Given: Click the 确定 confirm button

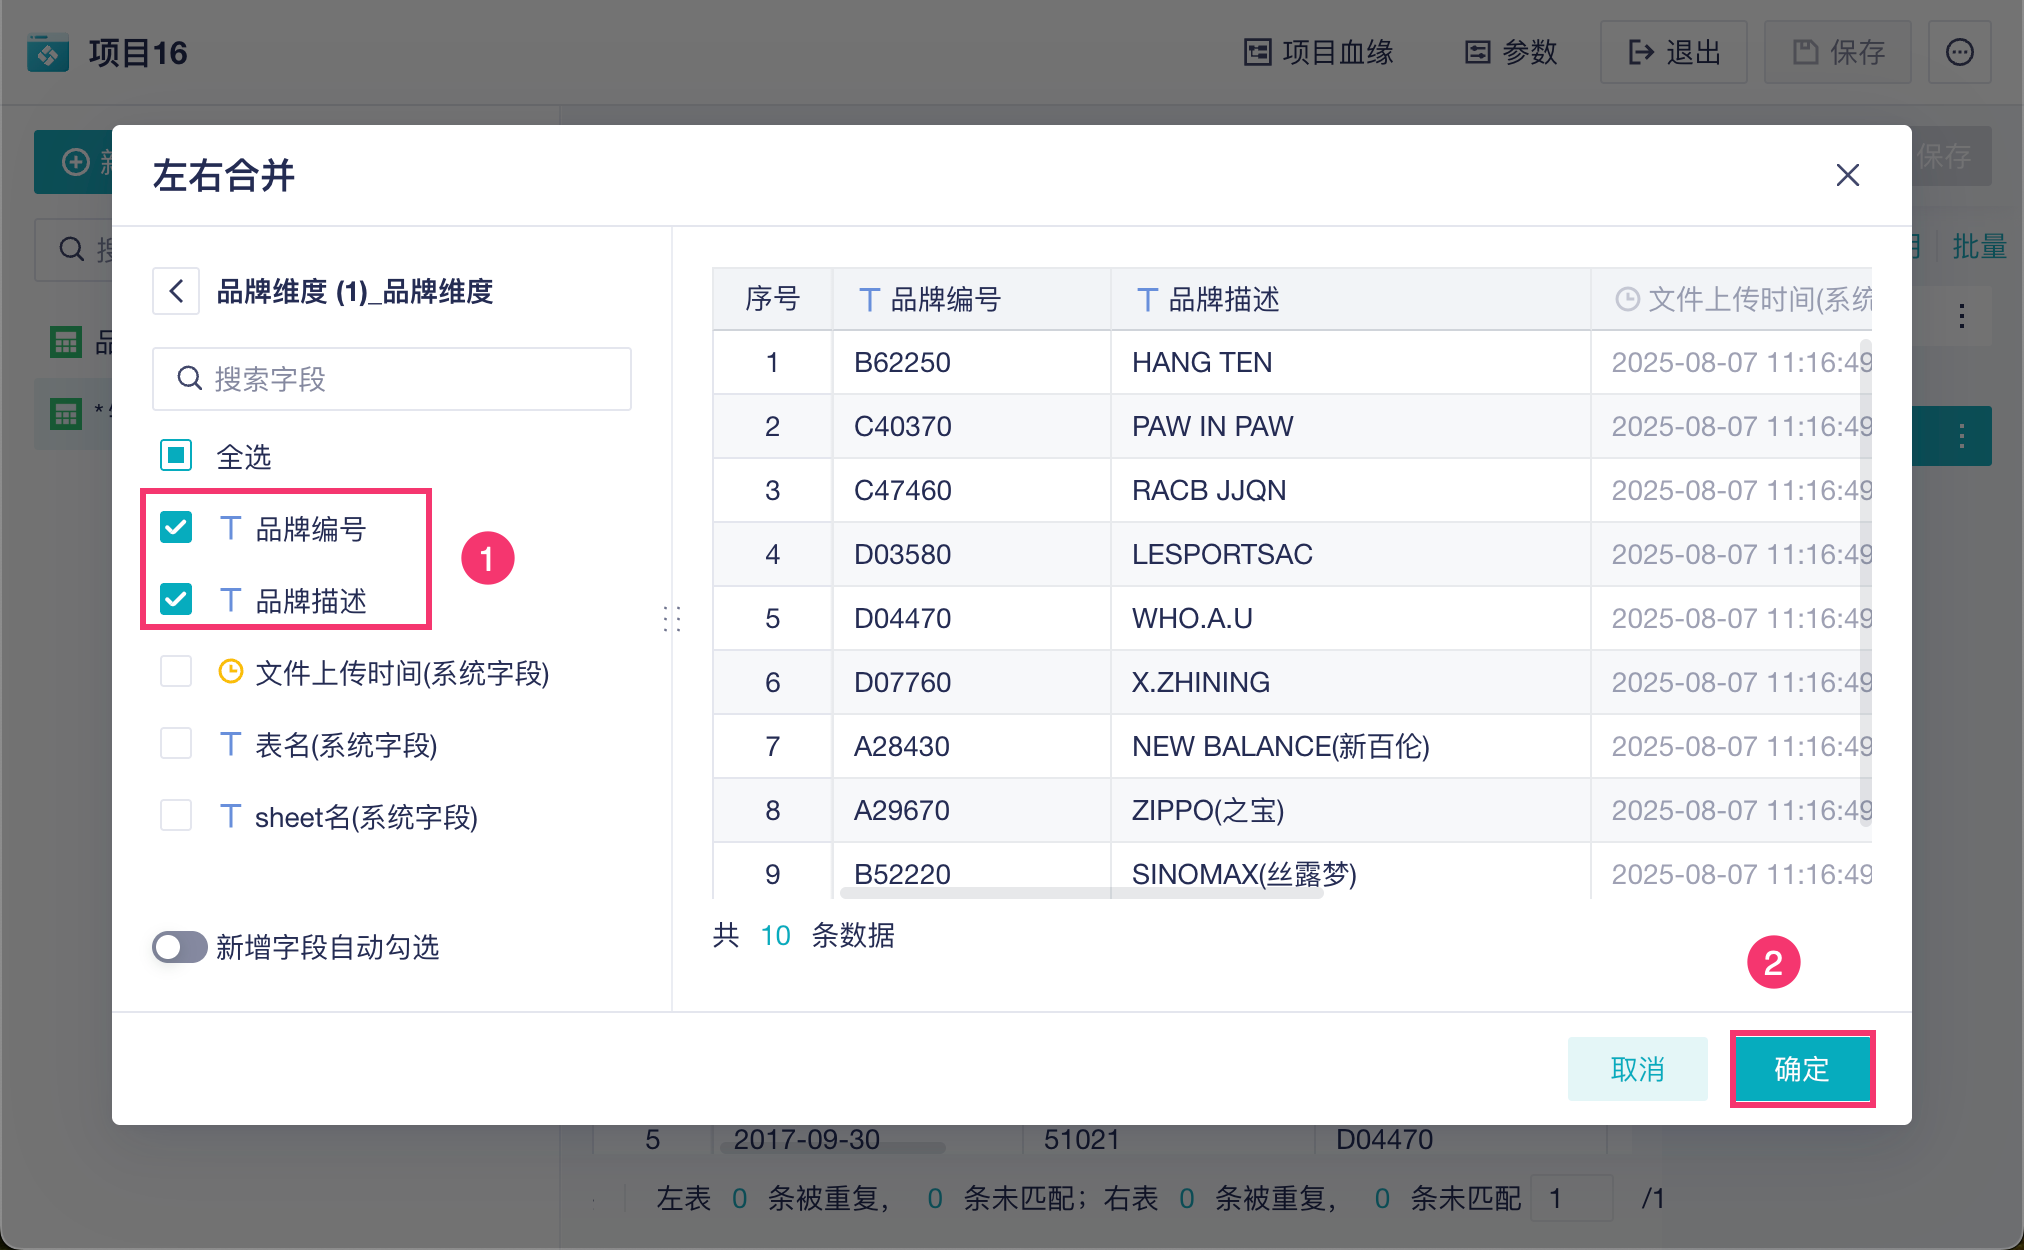Looking at the screenshot, I should click(1801, 1068).
